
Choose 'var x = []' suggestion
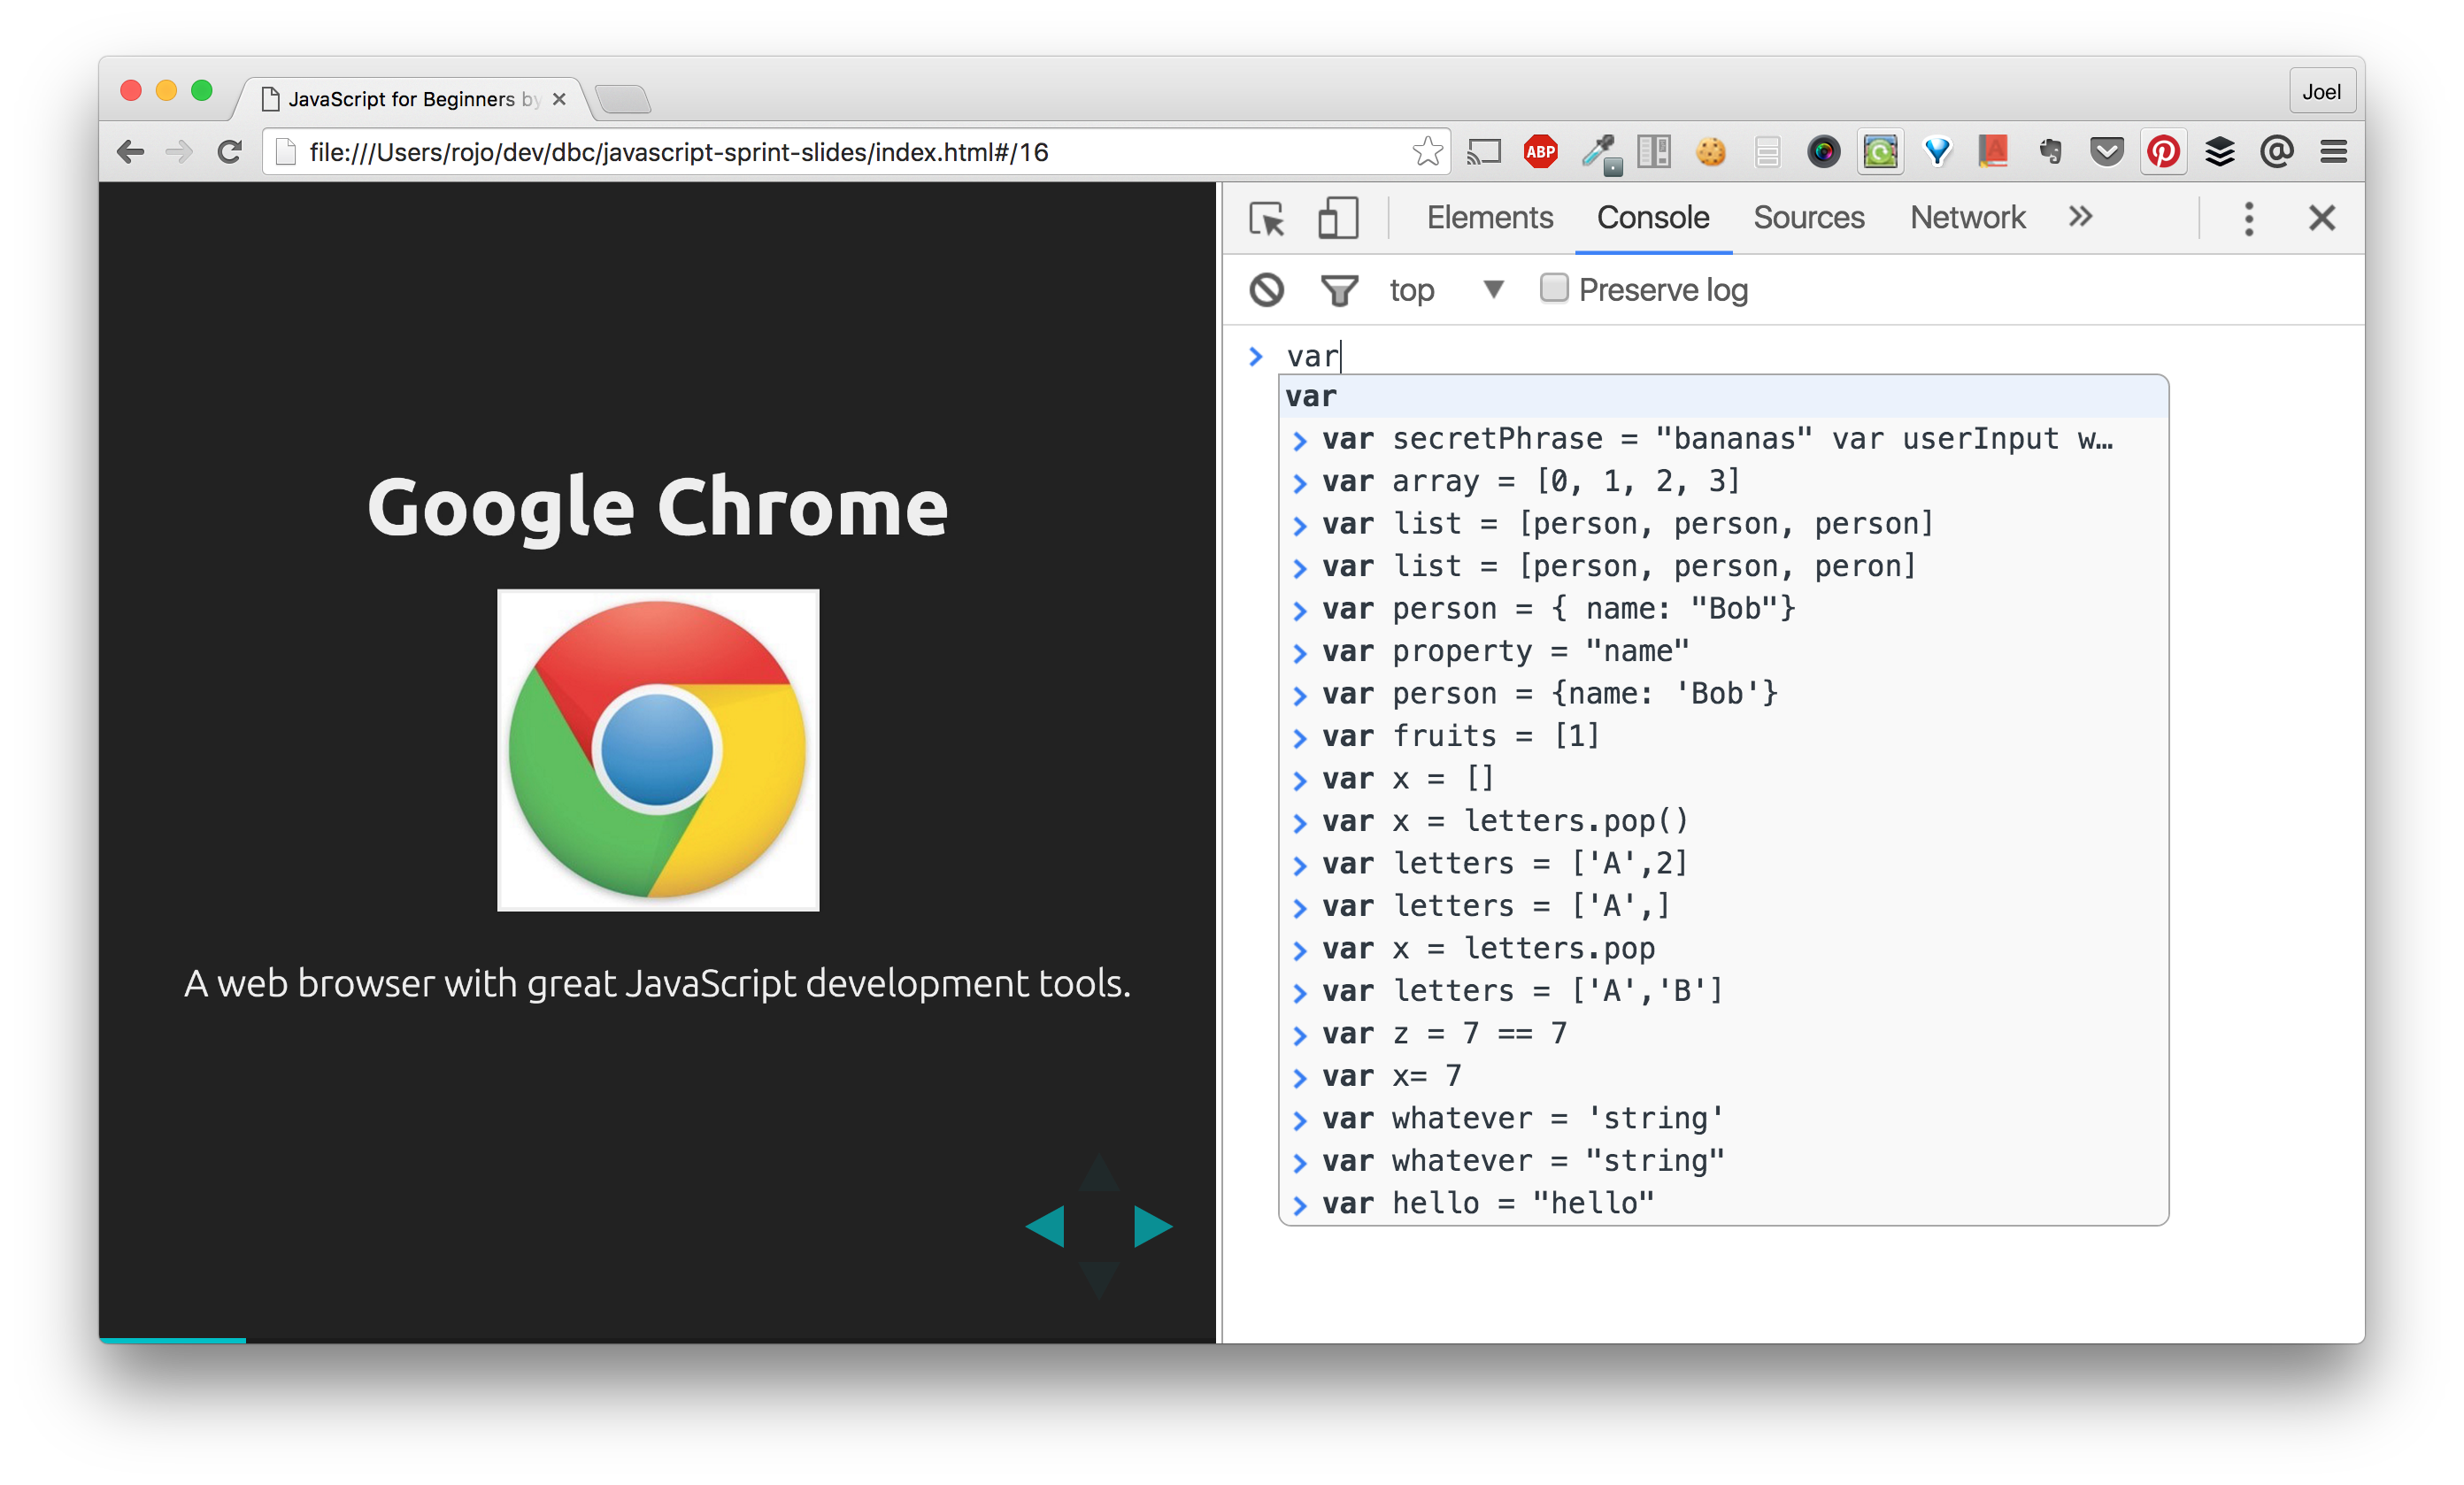point(1724,779)
